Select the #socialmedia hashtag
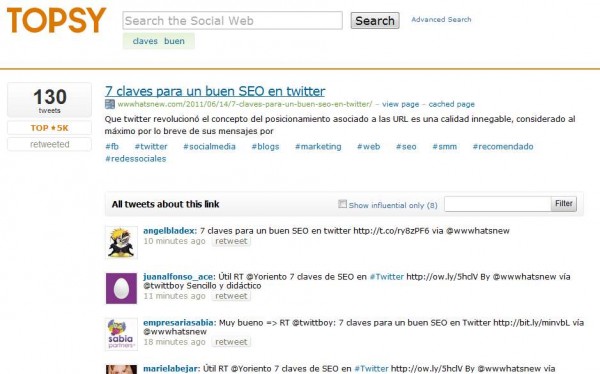This screenshot has height=374, width=600. [x=209, y=147]
